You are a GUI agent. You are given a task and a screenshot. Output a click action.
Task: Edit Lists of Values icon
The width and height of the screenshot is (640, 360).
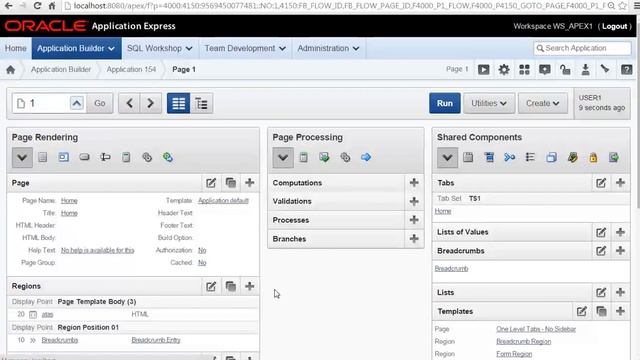[x=601, y=232]
